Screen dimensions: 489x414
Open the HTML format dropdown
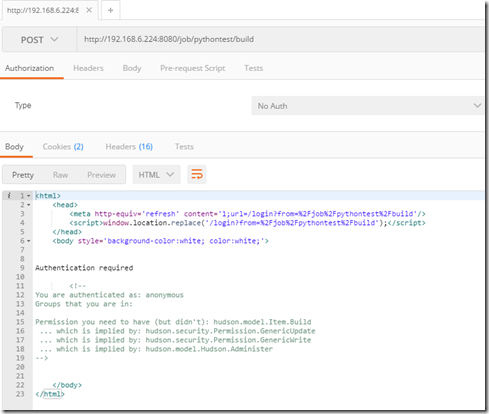coord(156,174)
